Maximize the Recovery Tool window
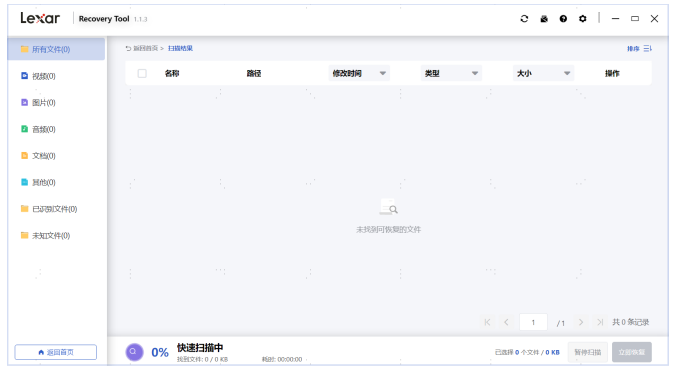Screen dimensions: 676x373 pyautogui.click(x=635, y=19)
